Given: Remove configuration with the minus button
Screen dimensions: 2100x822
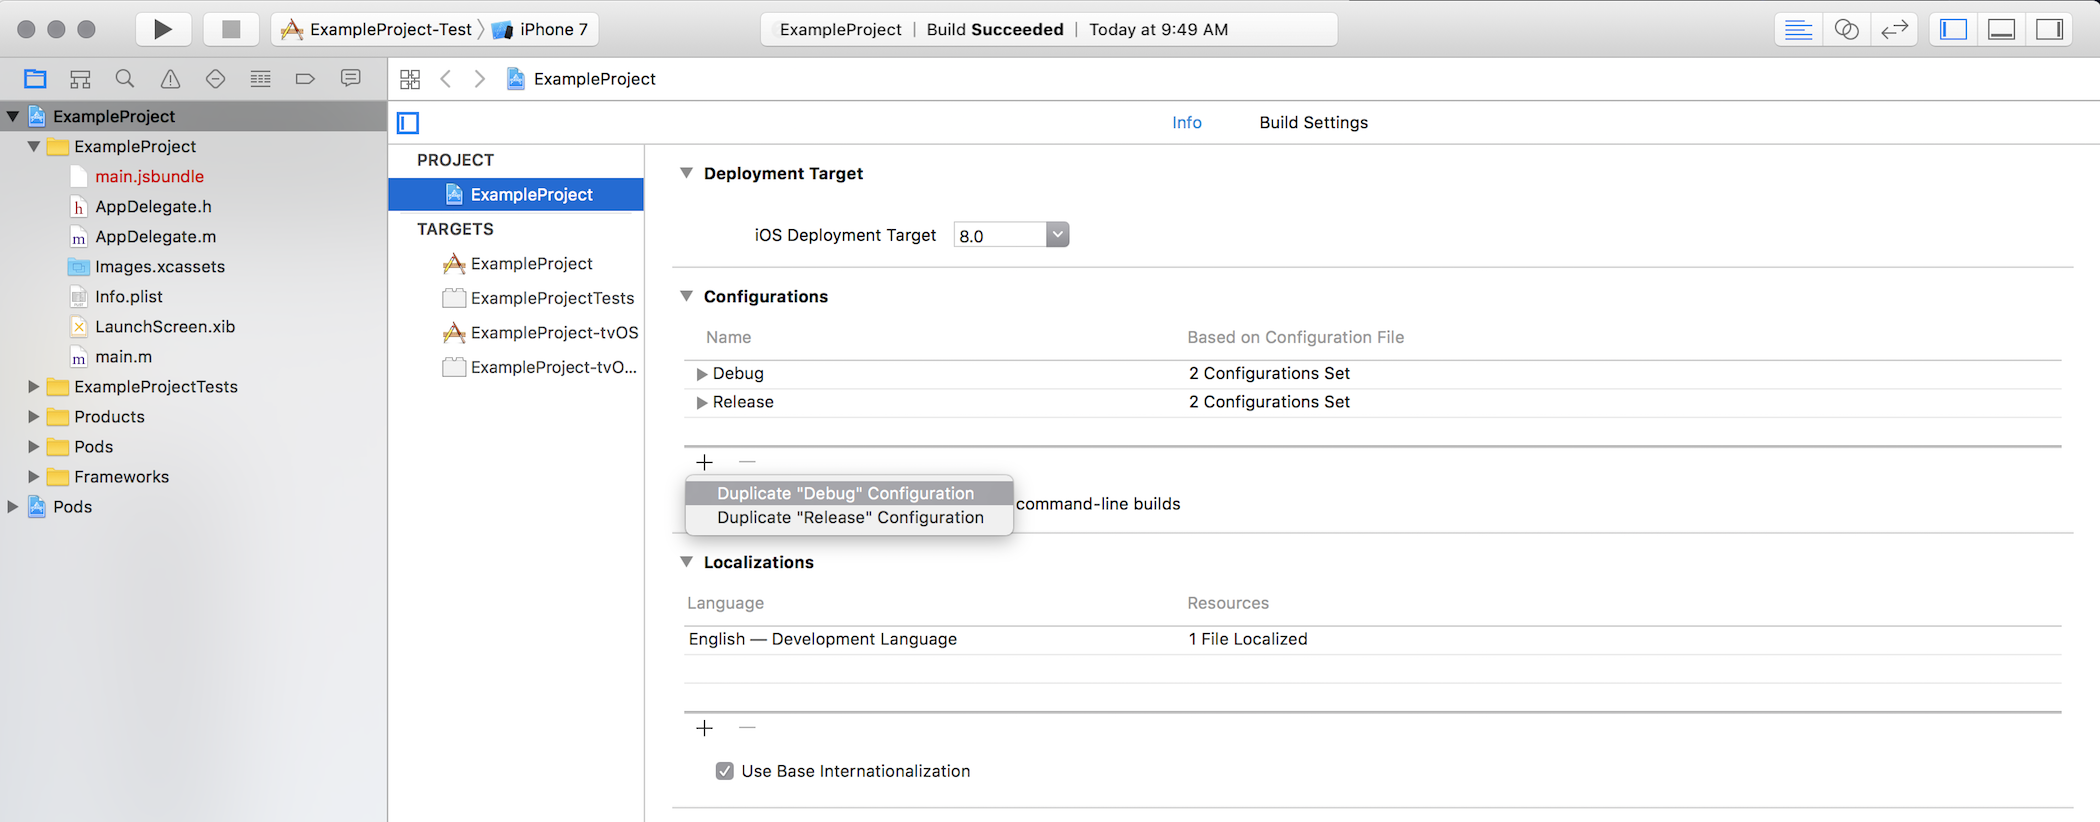Looking at the screenshot, I should pyautogui.click(x=747, y=462).
